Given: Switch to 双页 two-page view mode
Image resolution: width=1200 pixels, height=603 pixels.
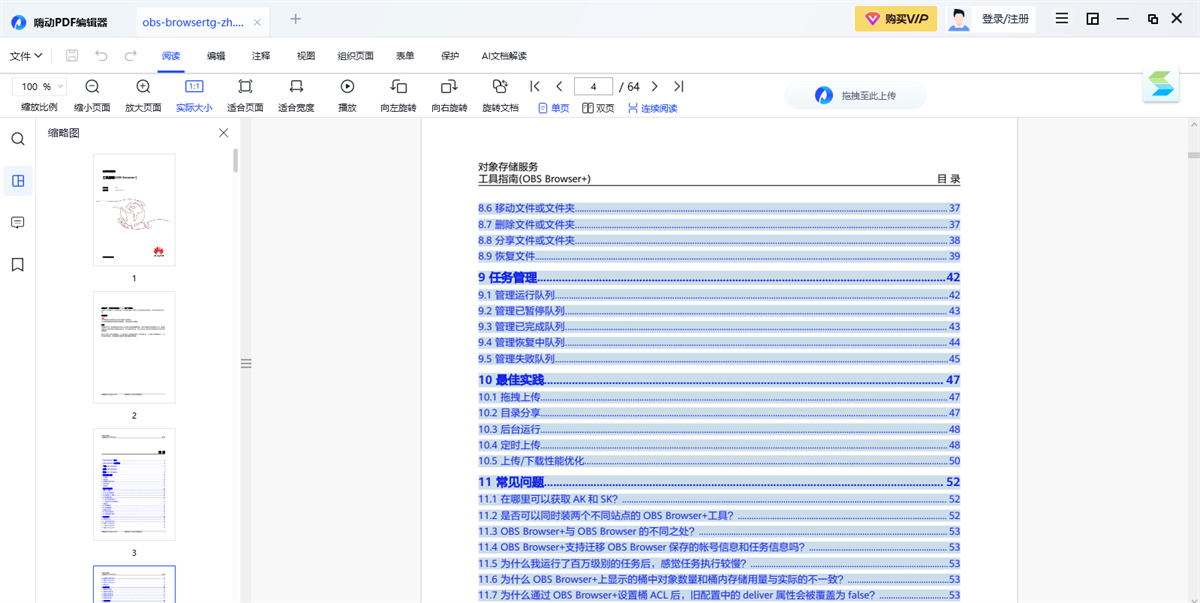Looking at the screenshot, I should pos(598,107).
